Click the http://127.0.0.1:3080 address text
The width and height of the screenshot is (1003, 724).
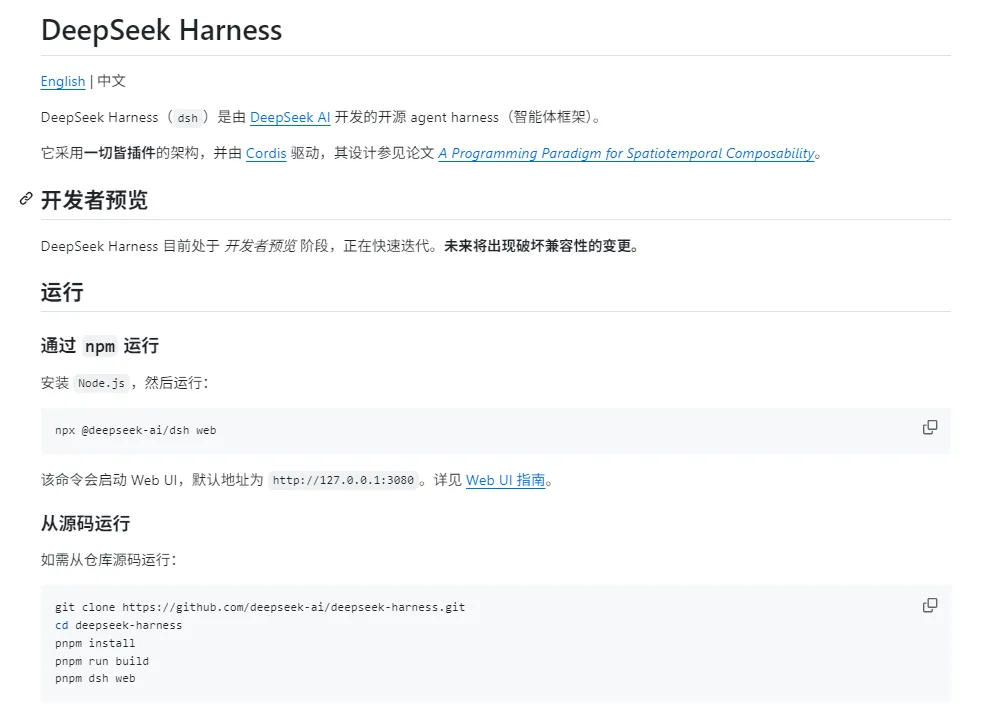tap(343, 480)
